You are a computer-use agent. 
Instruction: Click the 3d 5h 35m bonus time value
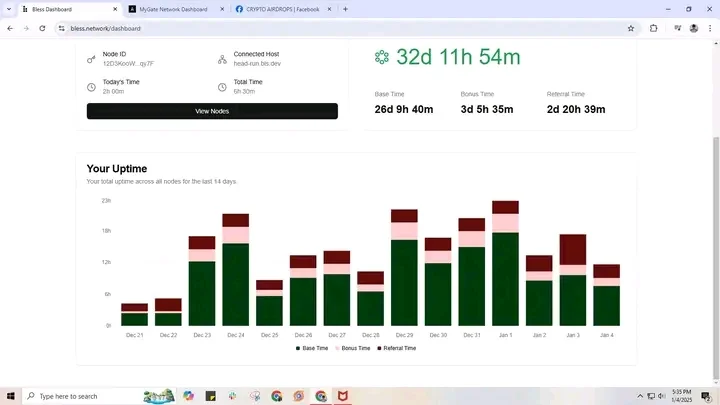click(x=487, y=109)
